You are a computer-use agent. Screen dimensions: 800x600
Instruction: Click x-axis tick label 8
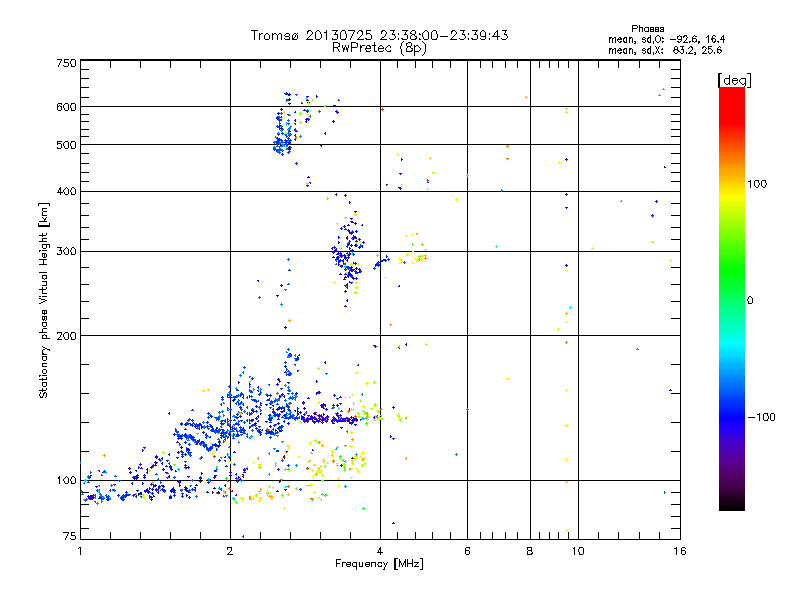click(530, 551)
